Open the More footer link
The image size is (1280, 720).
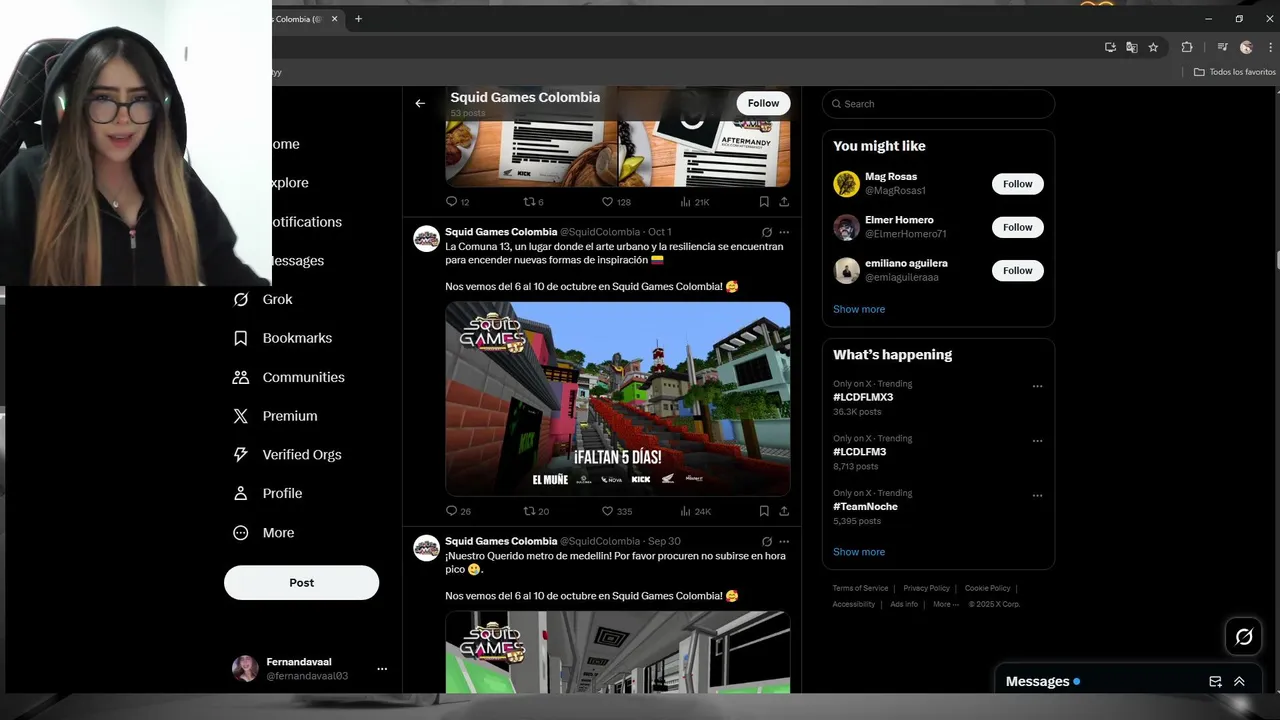tap(945, 604)
